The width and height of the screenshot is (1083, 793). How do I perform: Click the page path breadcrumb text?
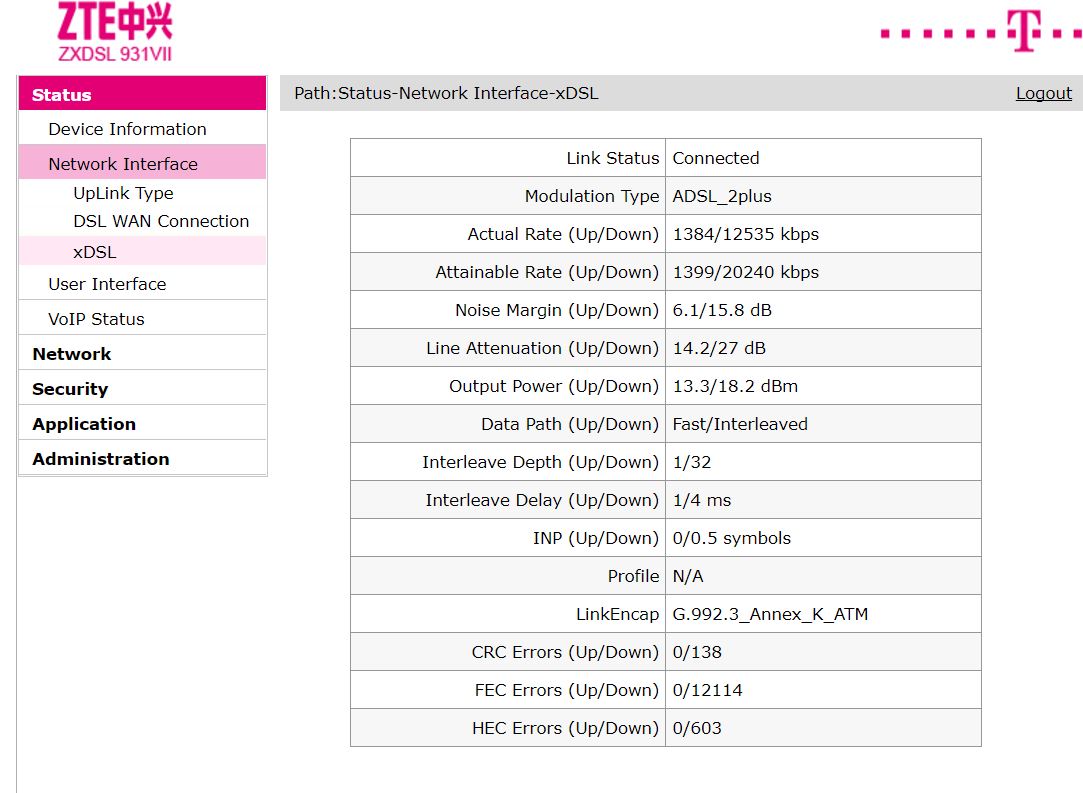pyautogui.click(x=446, y=93)
